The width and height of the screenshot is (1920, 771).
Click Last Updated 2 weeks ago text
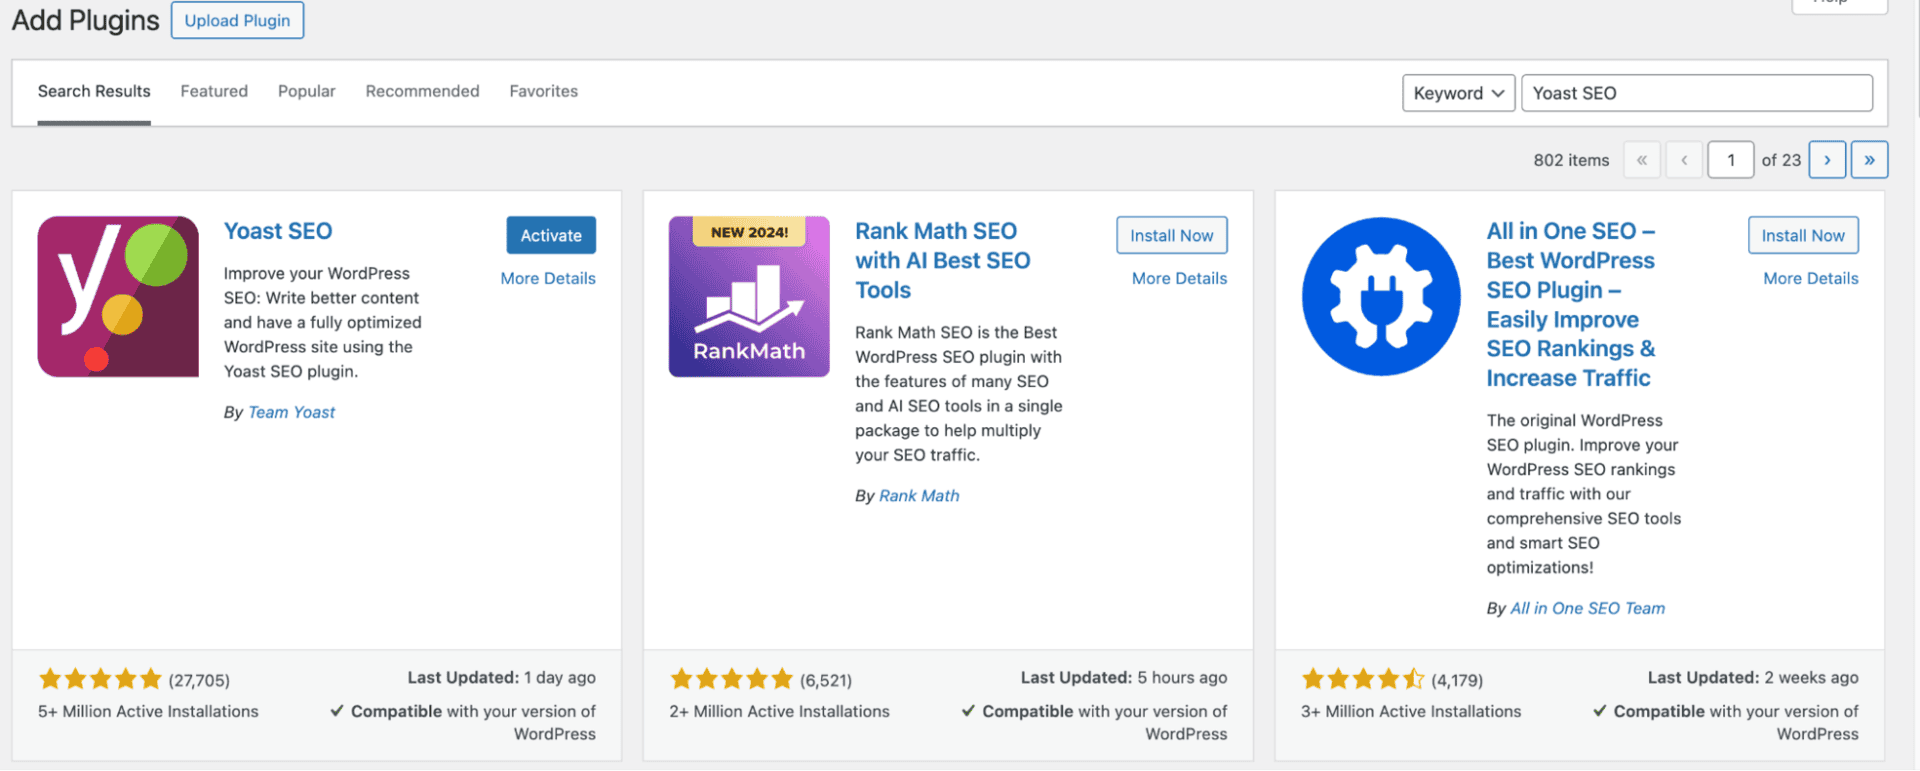click(1753, 677)
